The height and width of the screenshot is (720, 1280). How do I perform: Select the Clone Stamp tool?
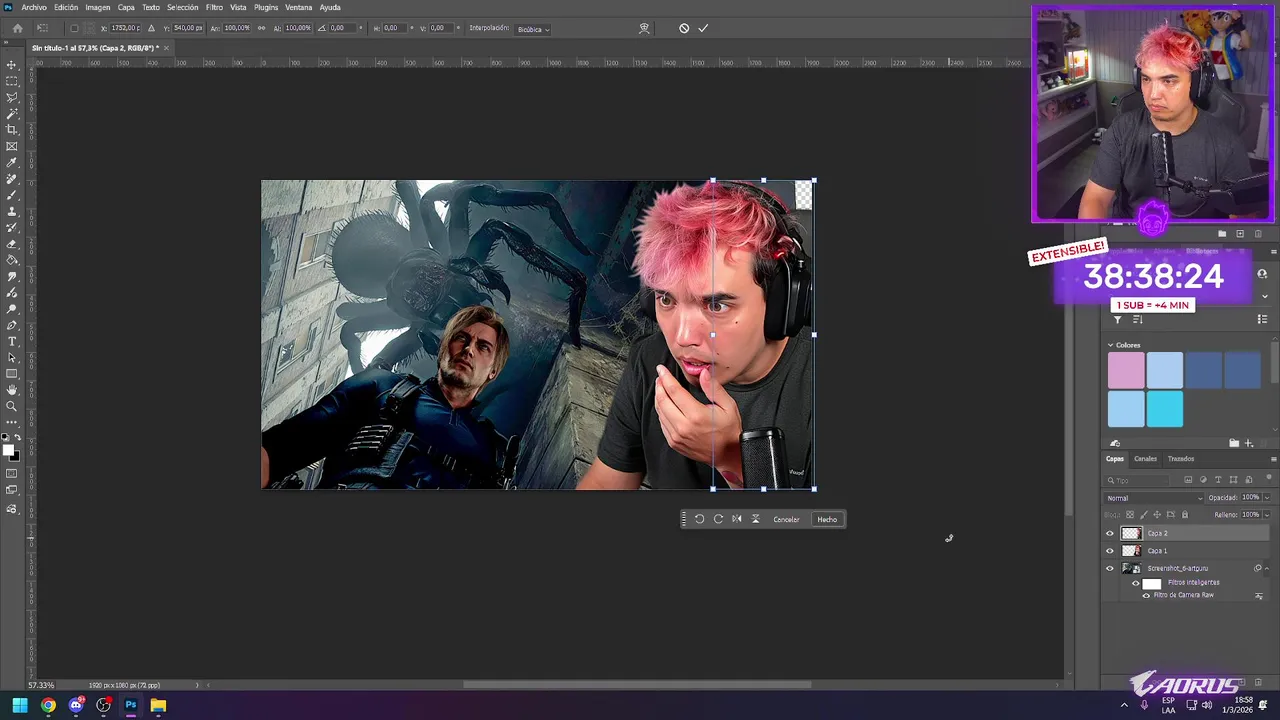click(x=12, y=211)
